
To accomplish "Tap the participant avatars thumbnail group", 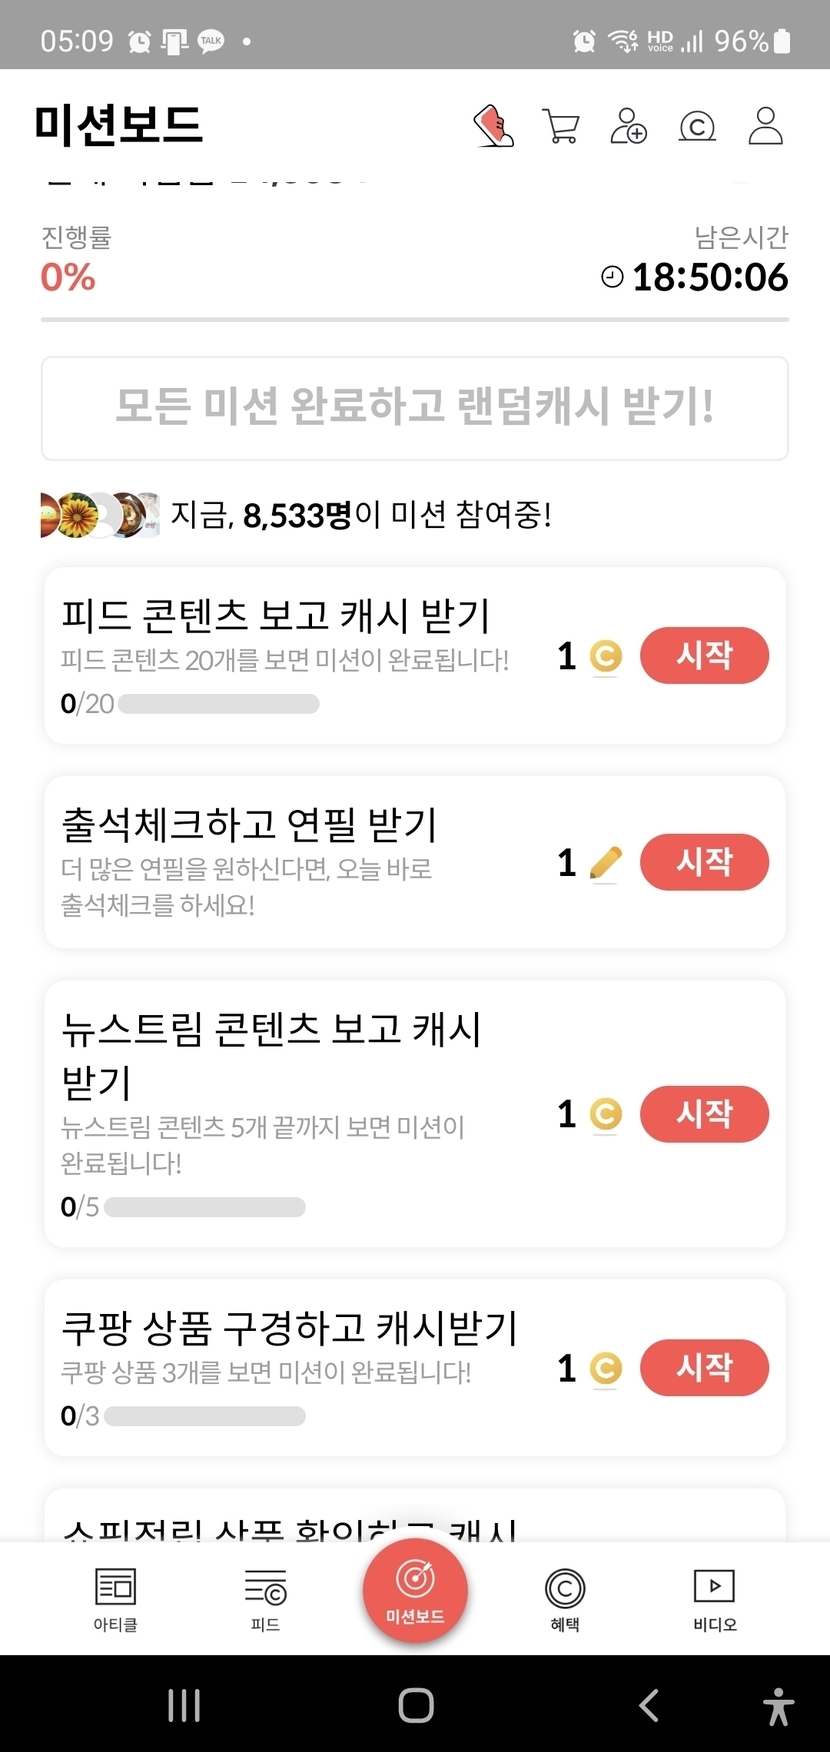I will coord(99,515).
